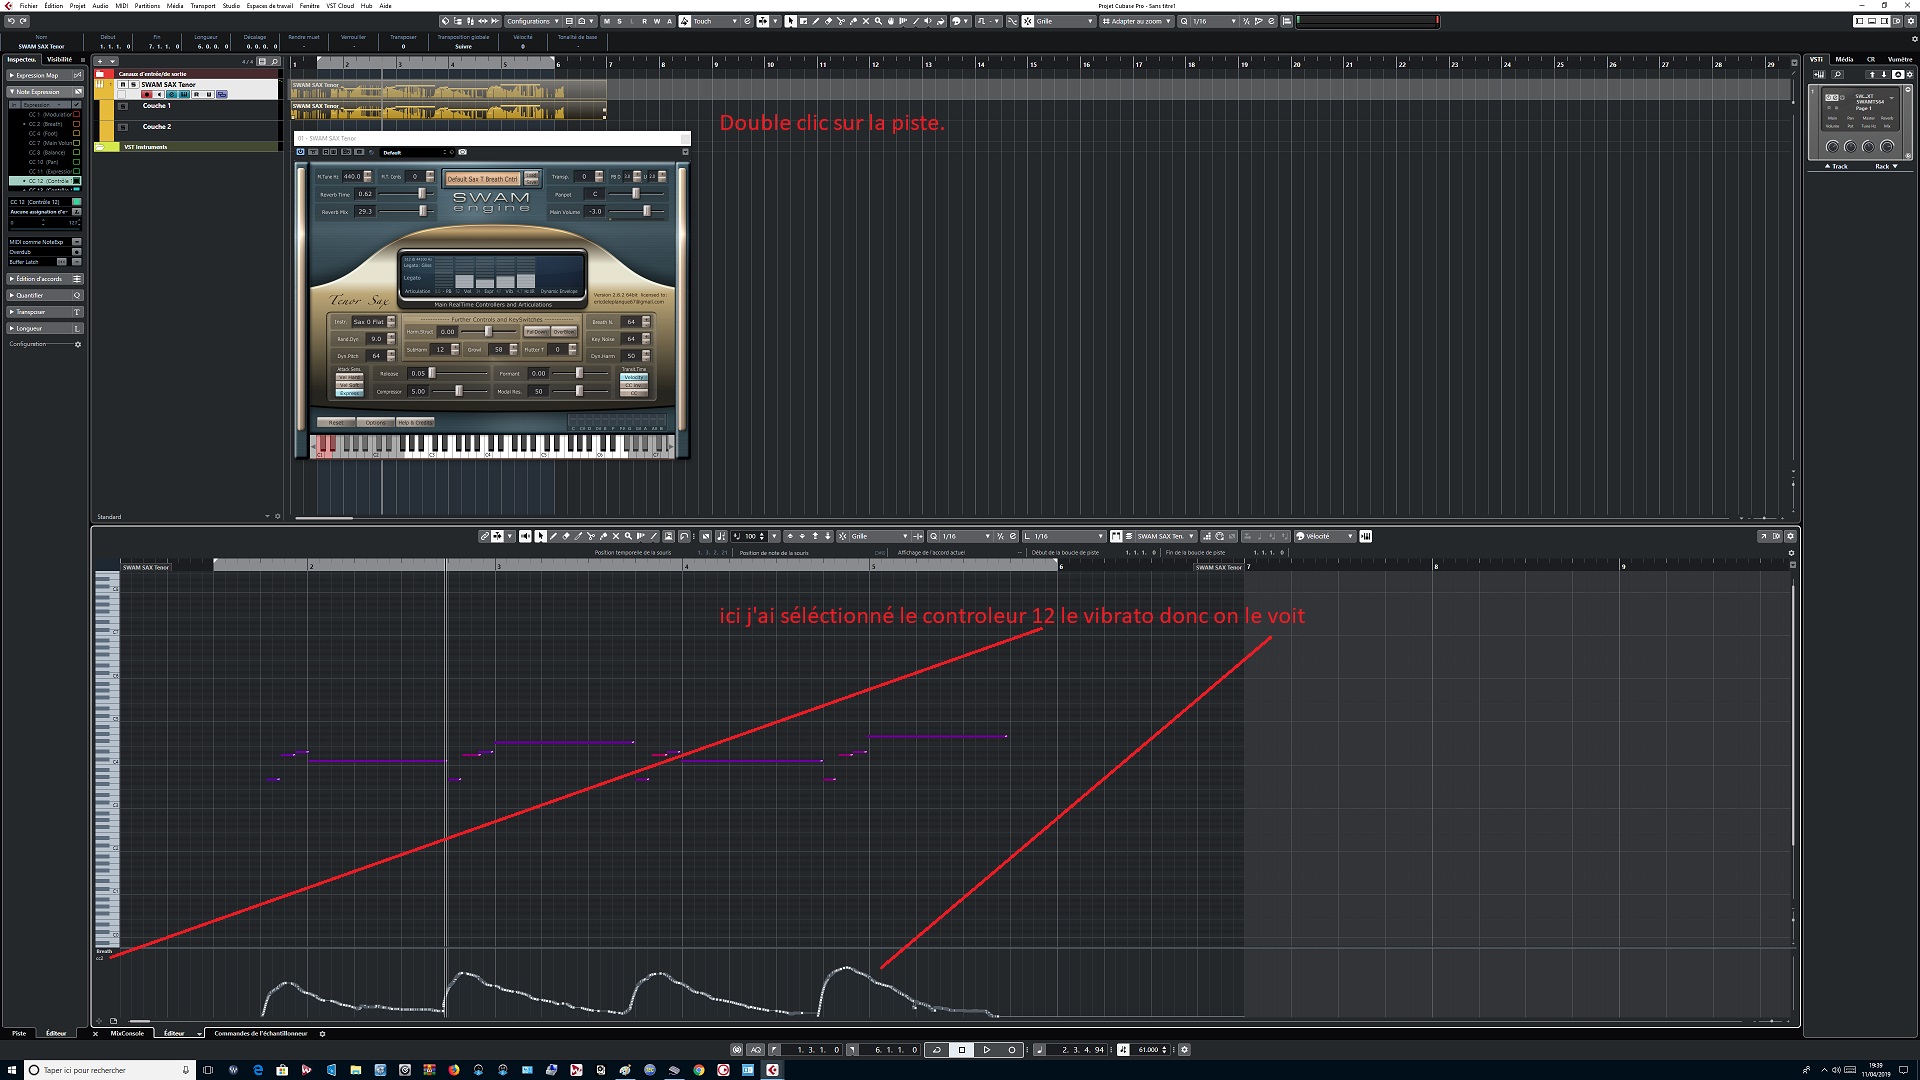Click the Reset button in the SWAM plugin
1920x1080 pixels.
point(335,422)
